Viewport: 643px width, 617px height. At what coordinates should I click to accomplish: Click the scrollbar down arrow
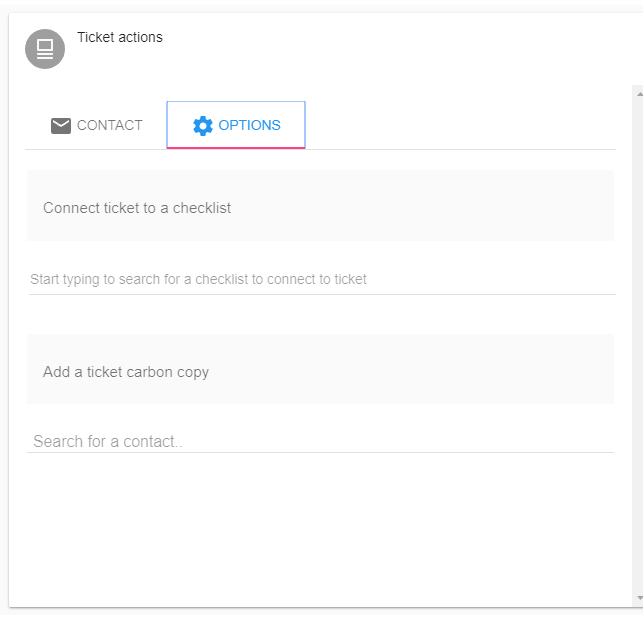(x=639, y=598)
